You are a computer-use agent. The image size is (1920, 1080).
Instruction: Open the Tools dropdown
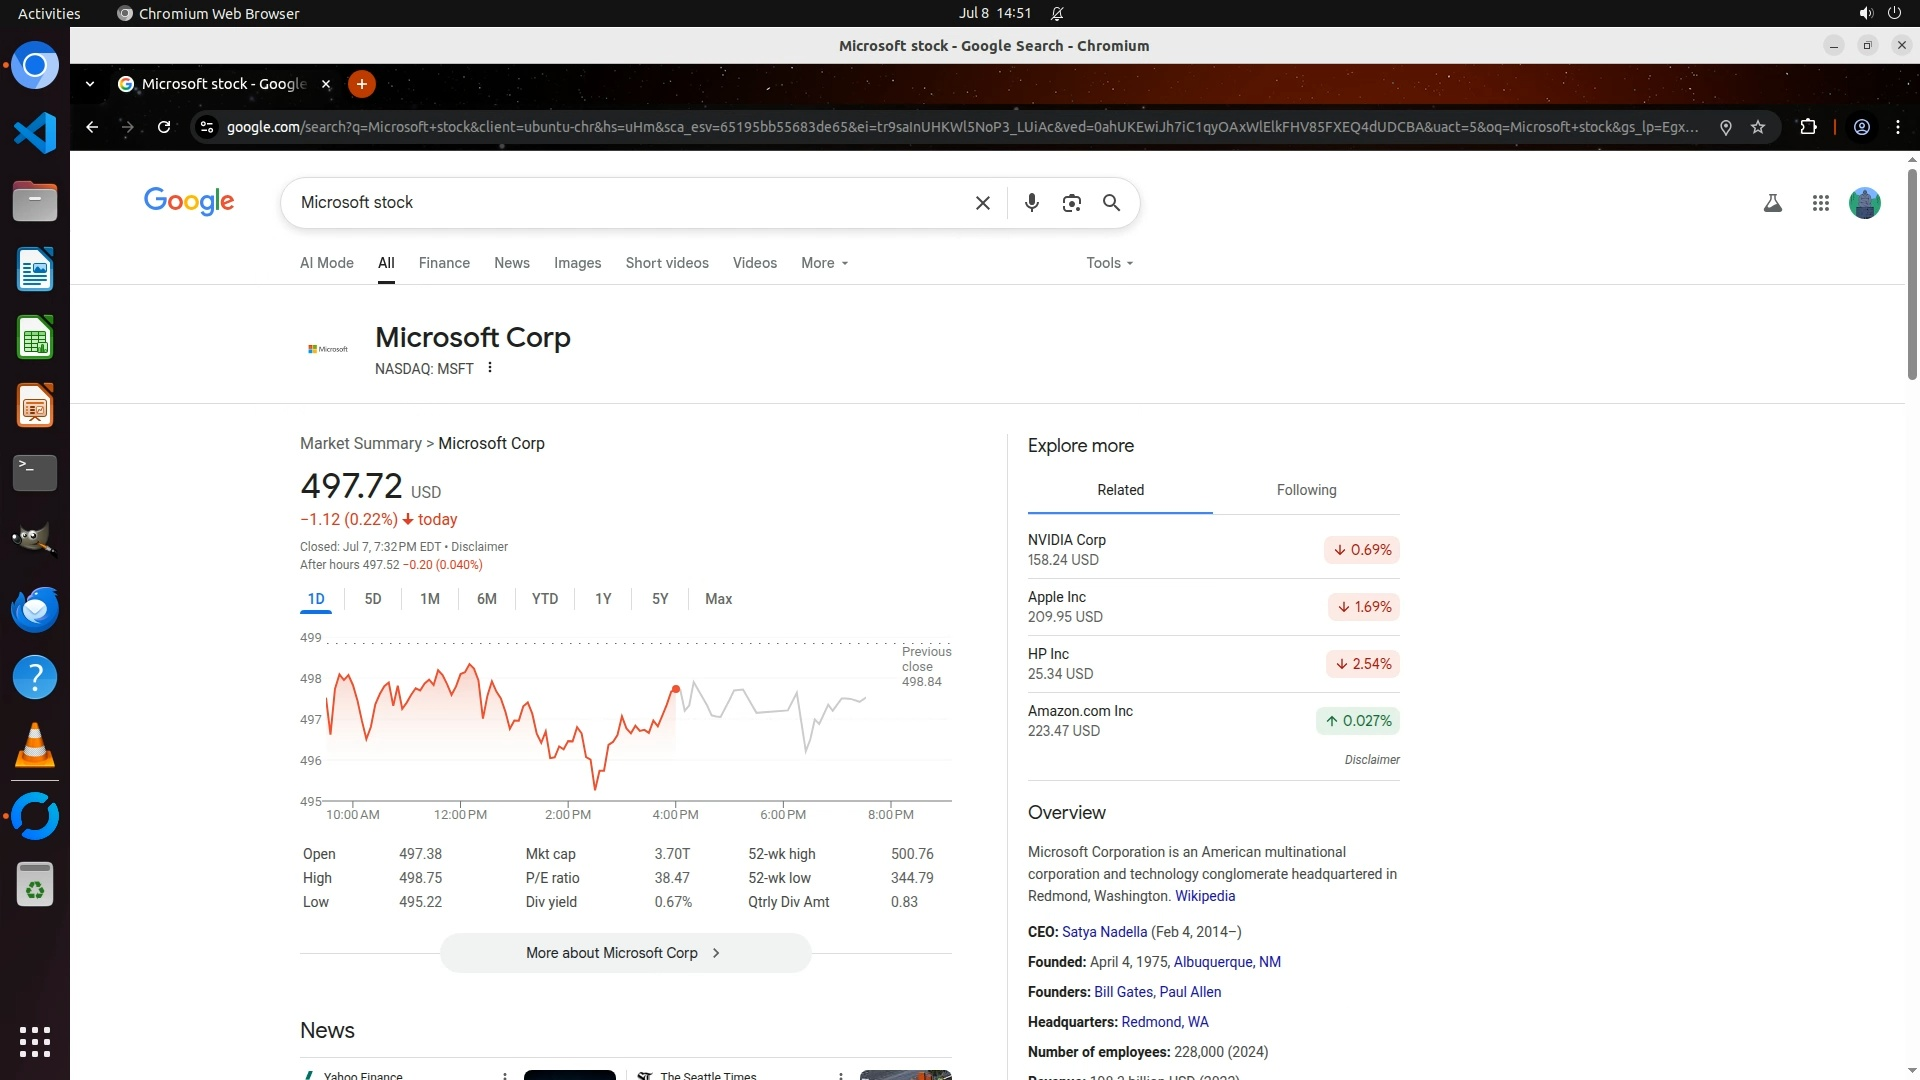click(1109, 263)
